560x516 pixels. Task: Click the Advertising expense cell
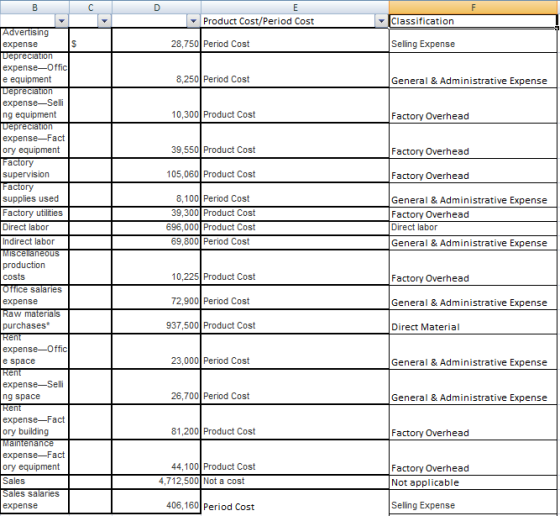coord(35,39)
